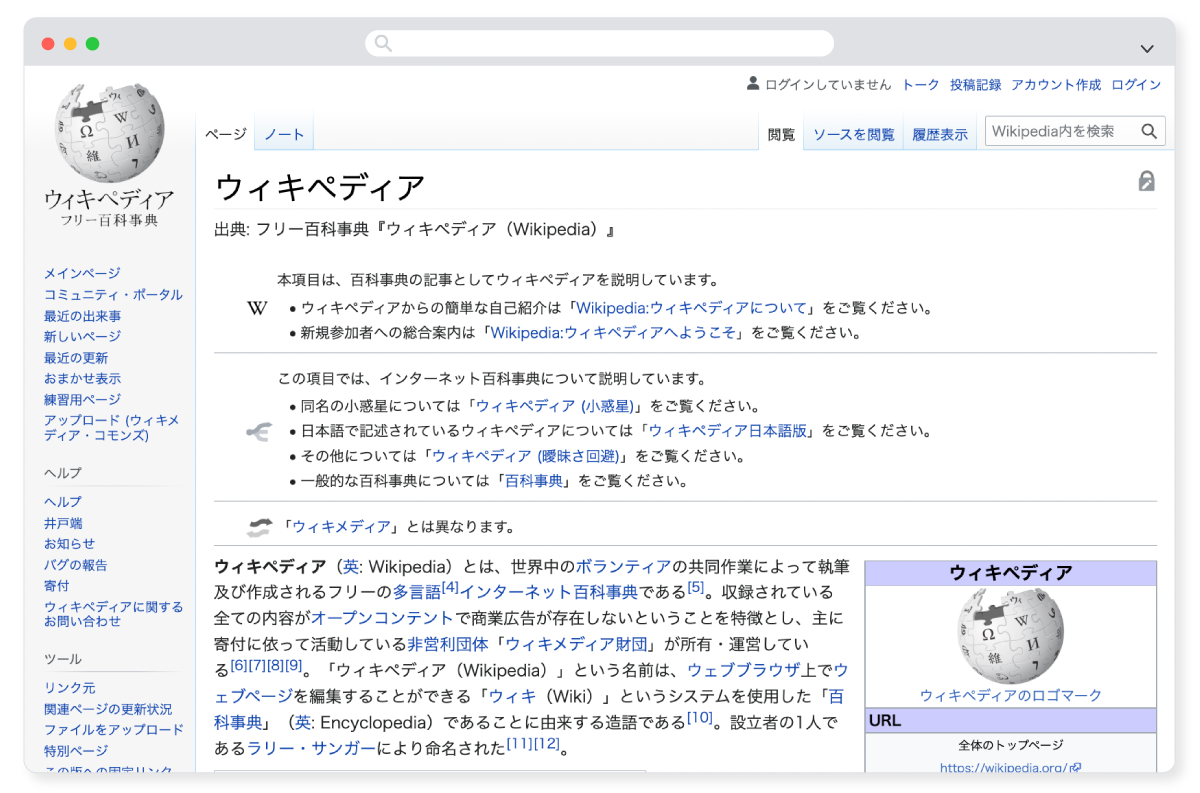The height and width of the screenshot is (793, 1200).
Task: Open the ウィキメディア link in distinction notice
Action: (341, 527)
